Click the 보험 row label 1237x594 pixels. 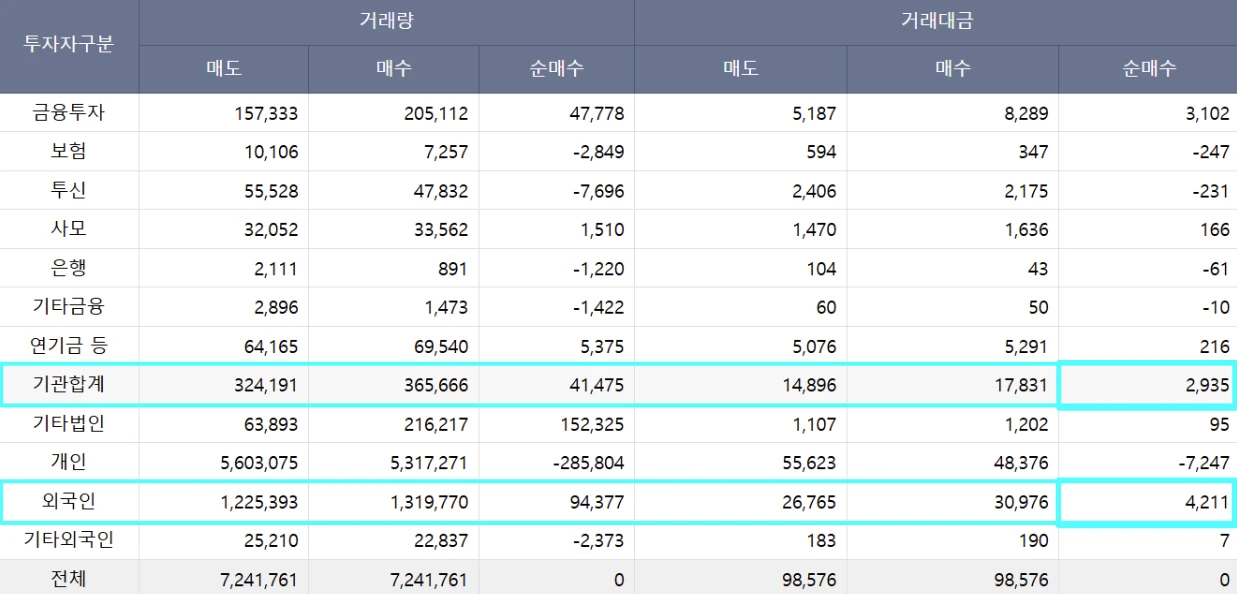click(69, 151)
